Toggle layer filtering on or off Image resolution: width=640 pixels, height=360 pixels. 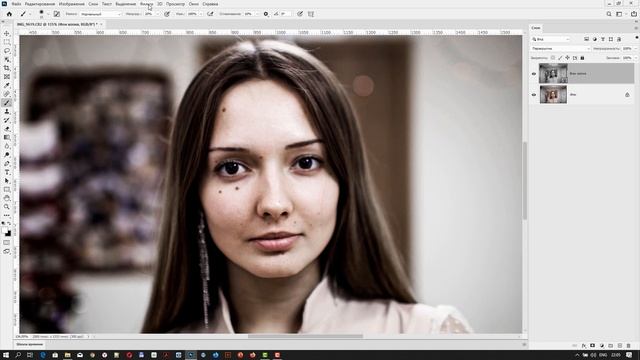637,38
